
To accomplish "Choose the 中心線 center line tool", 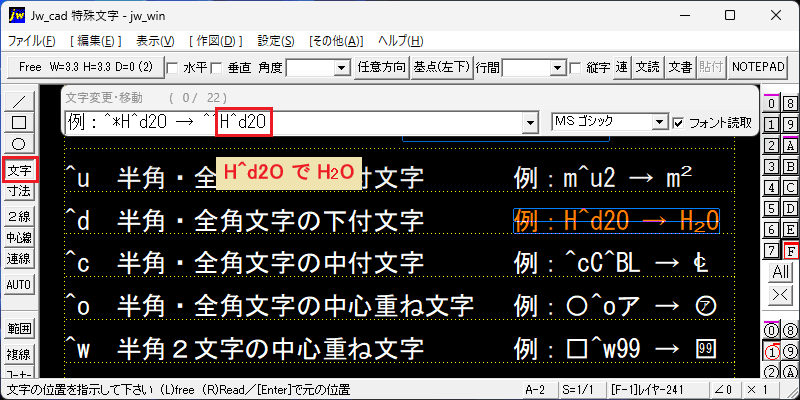I will coord(19,237).
